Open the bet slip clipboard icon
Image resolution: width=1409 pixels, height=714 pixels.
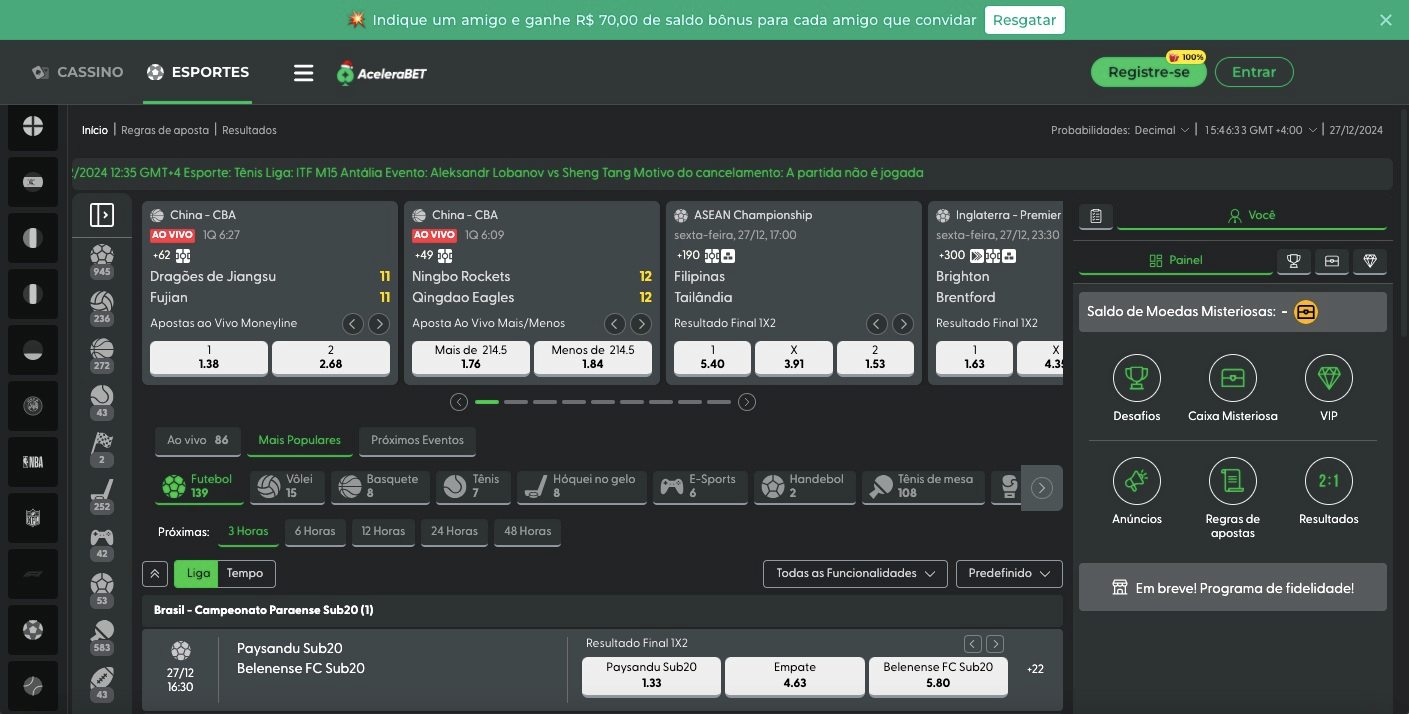[1096, 216]
